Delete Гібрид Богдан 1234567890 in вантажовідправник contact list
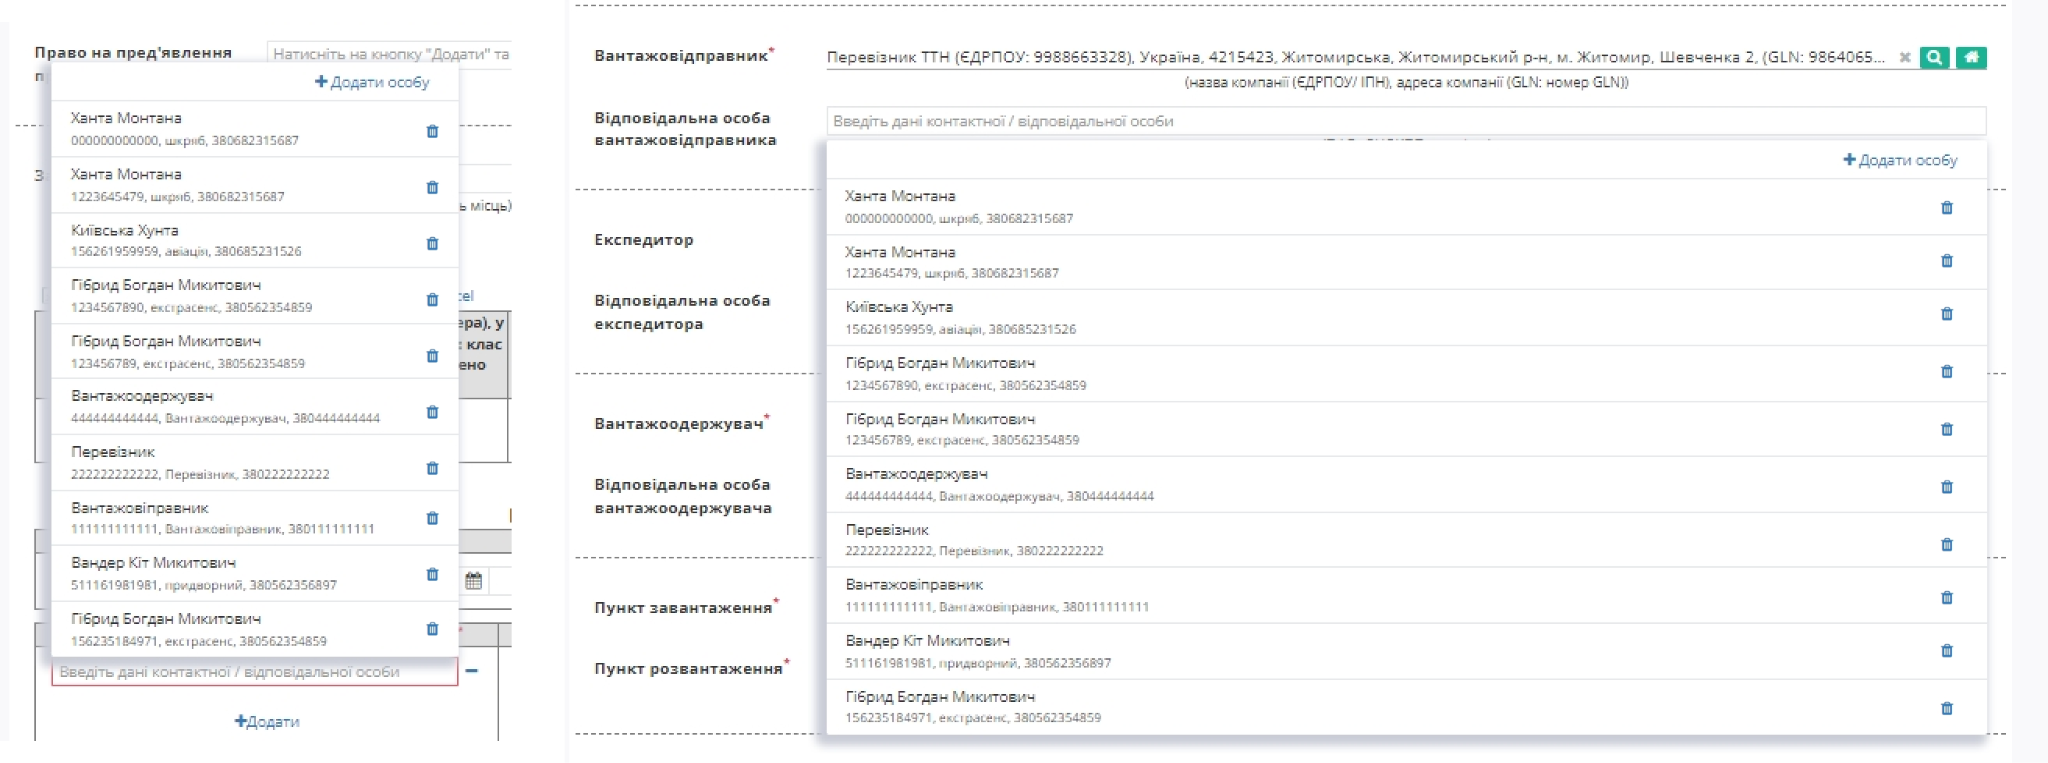The height and width of the screenshot is (763, 2048). click(x=1946, y=371)
